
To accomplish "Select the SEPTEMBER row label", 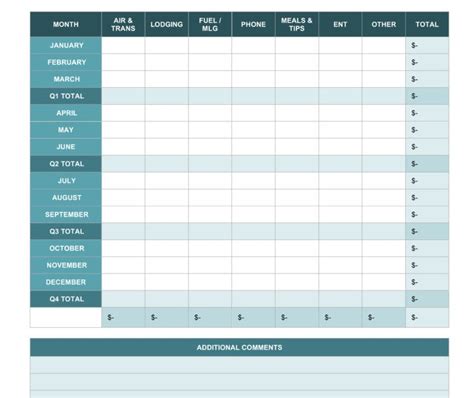I will coord(66,215).
